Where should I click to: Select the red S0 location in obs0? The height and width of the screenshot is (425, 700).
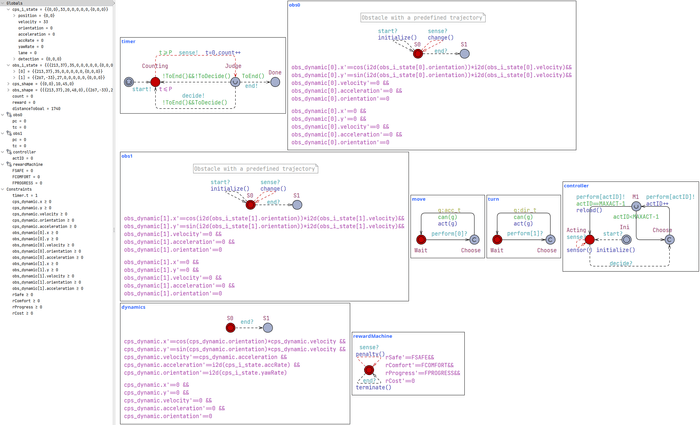[418, 54]
